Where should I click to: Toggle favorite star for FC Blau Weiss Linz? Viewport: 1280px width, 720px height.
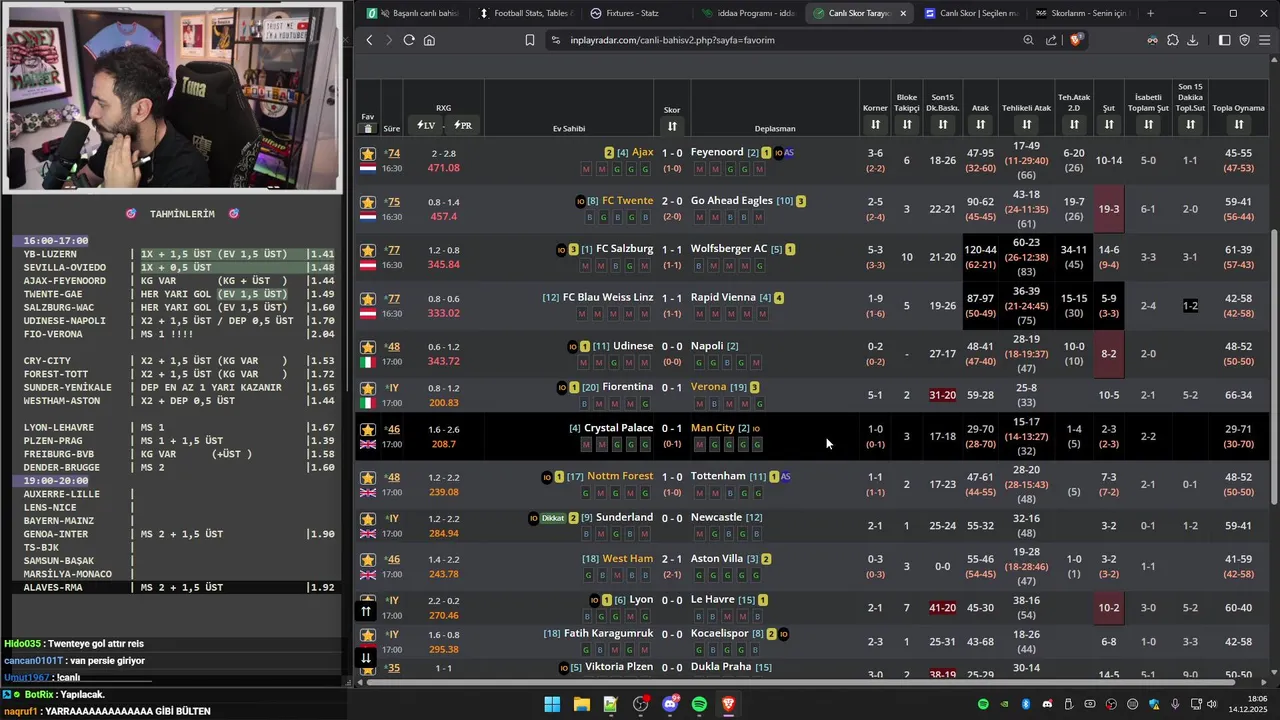click(x=368, y=298)
